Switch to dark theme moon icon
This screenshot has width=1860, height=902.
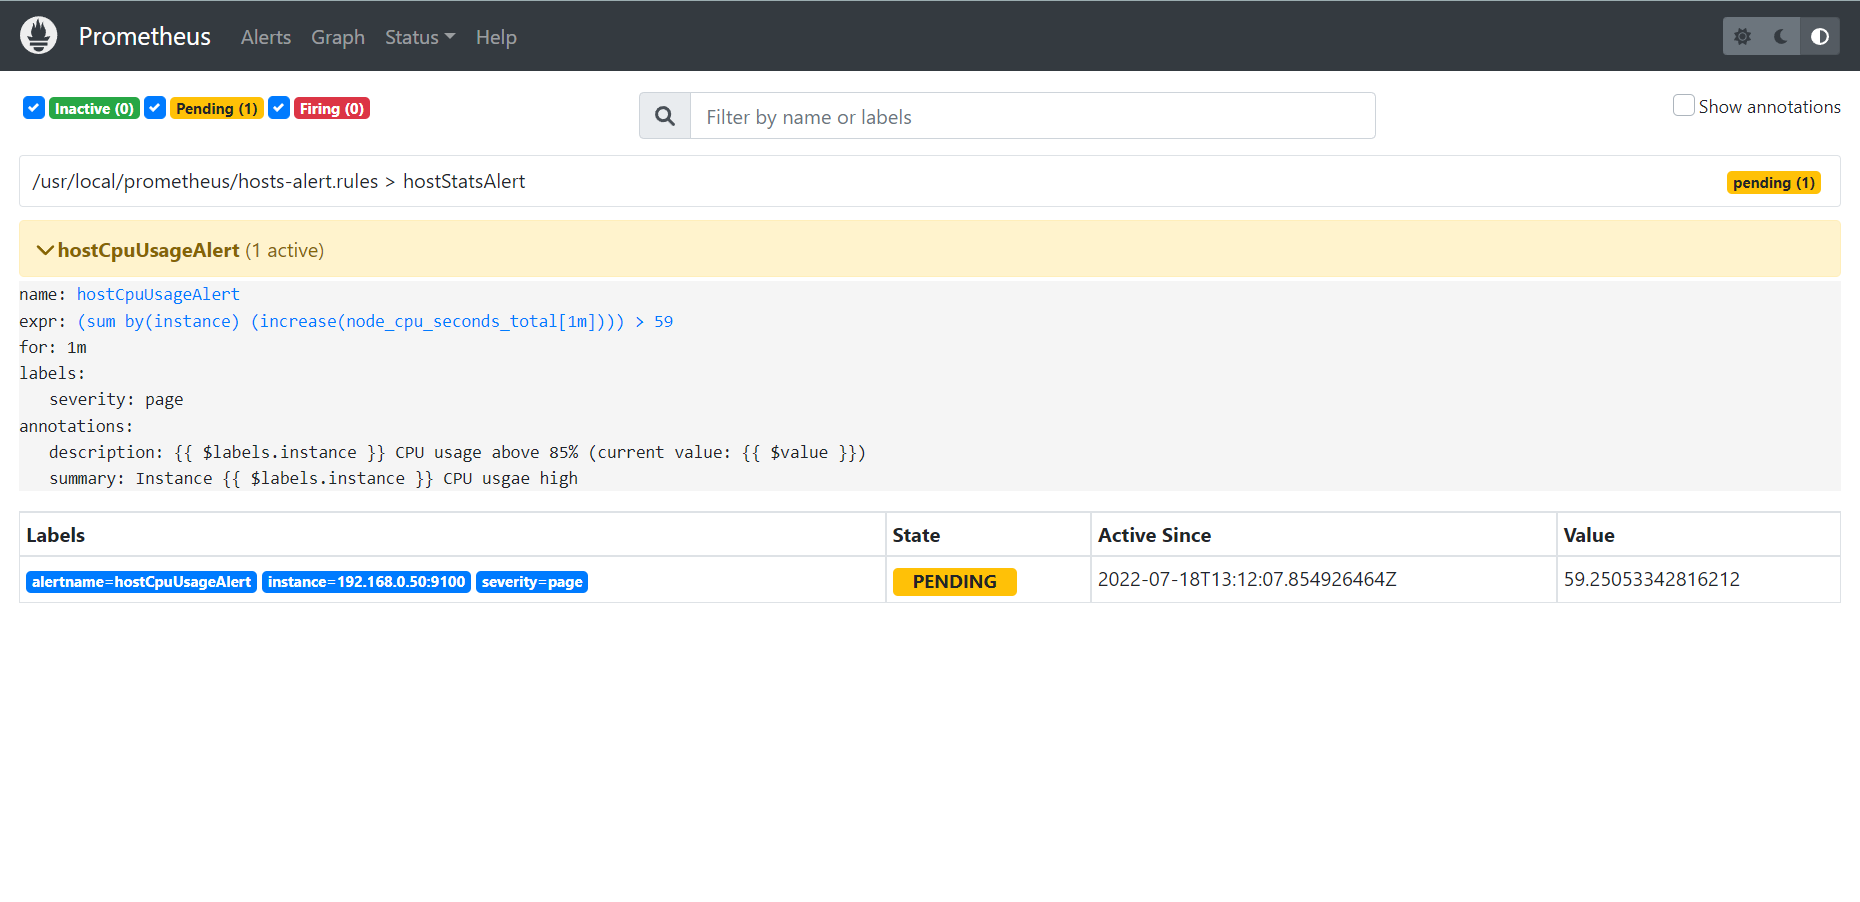1781,37
